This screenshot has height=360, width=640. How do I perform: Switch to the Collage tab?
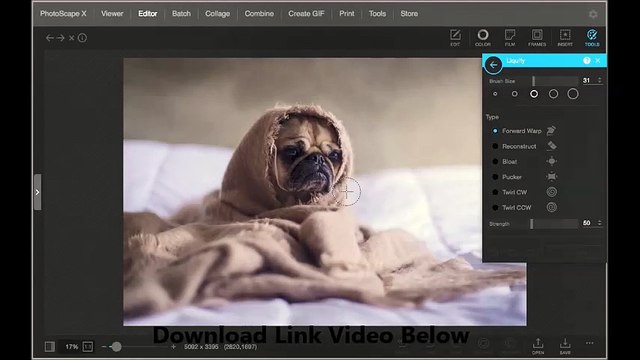click(218, 13)
